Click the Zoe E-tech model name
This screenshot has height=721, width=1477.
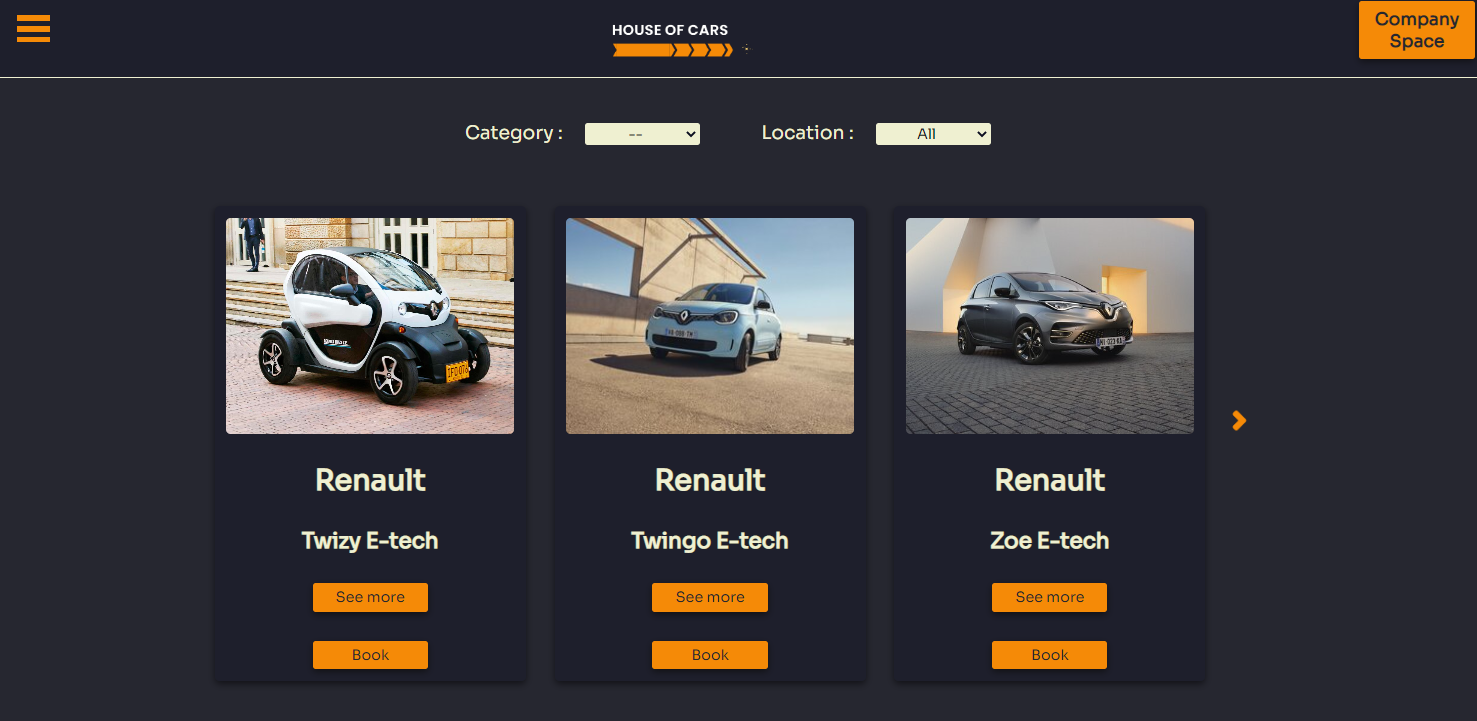click(1050, 541)
